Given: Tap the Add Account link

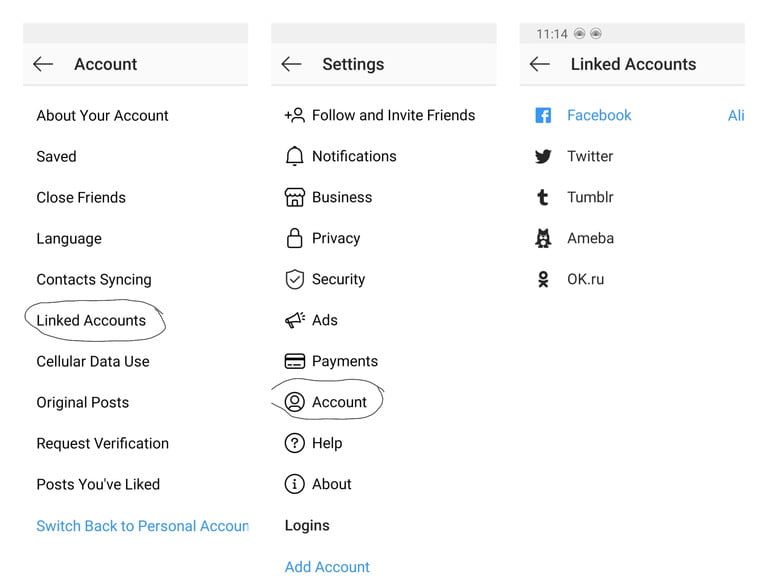Looking at the screenshot, I should pyautogui.click(x=327, y=566).
